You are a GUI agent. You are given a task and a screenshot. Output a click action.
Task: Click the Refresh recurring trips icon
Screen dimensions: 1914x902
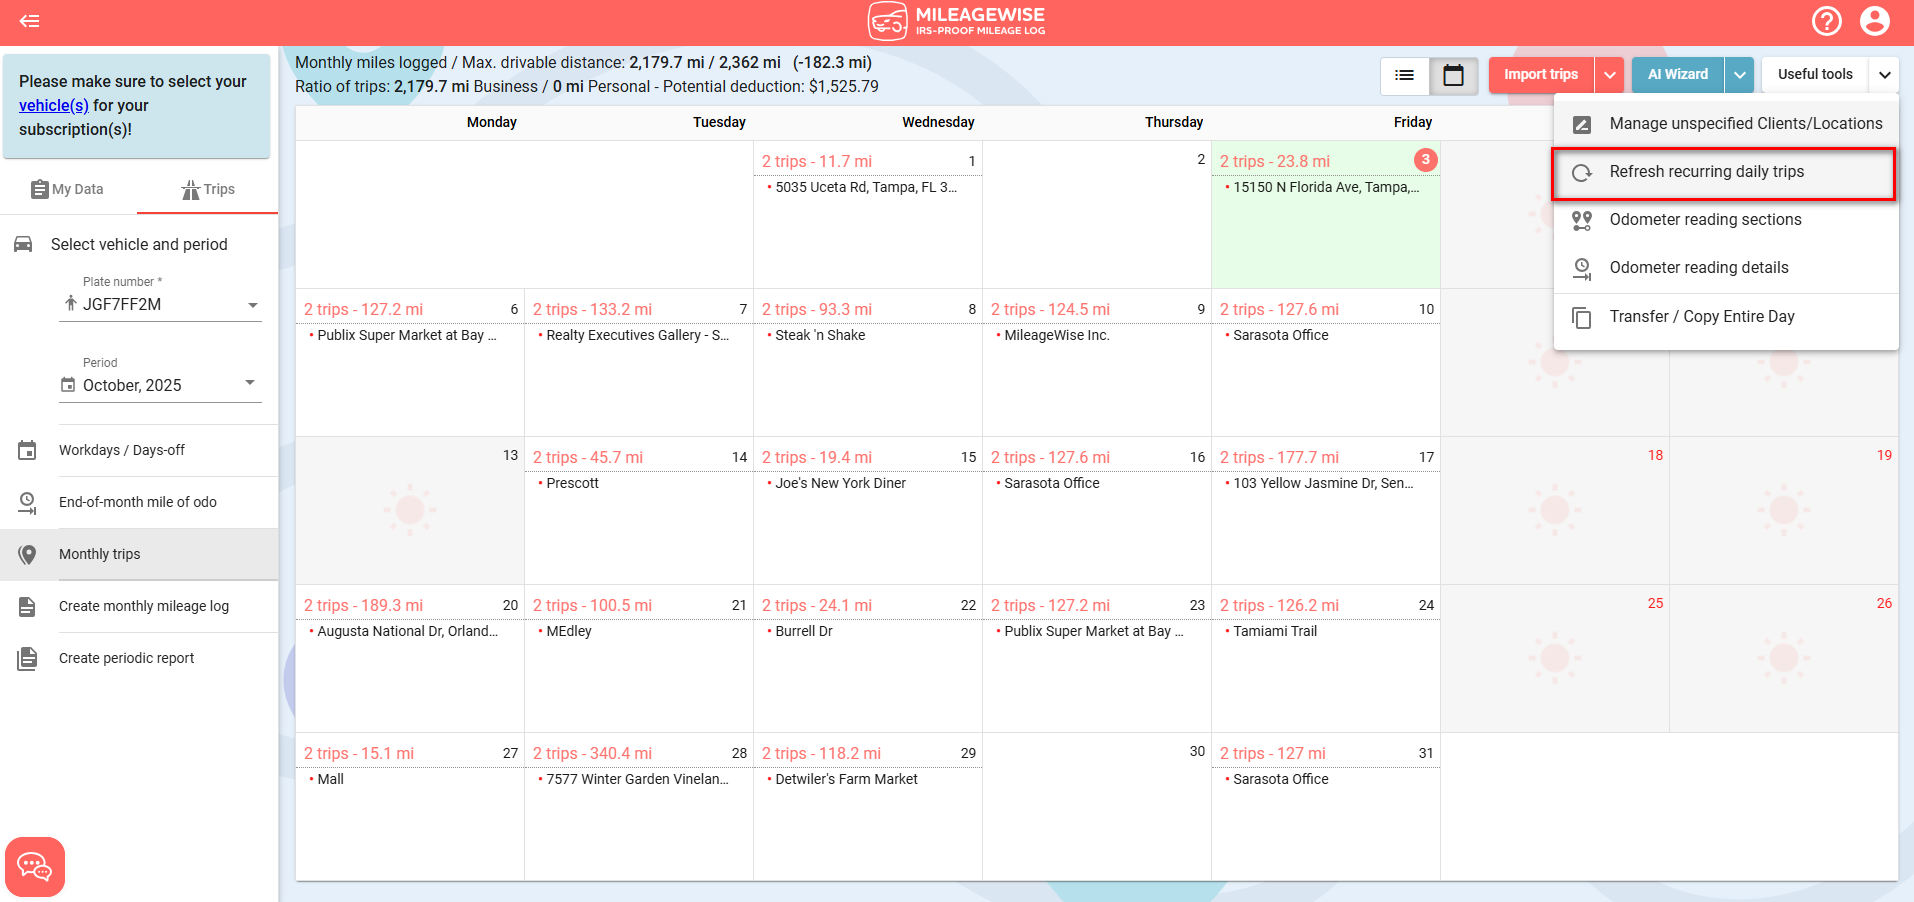click(1582, 172)
